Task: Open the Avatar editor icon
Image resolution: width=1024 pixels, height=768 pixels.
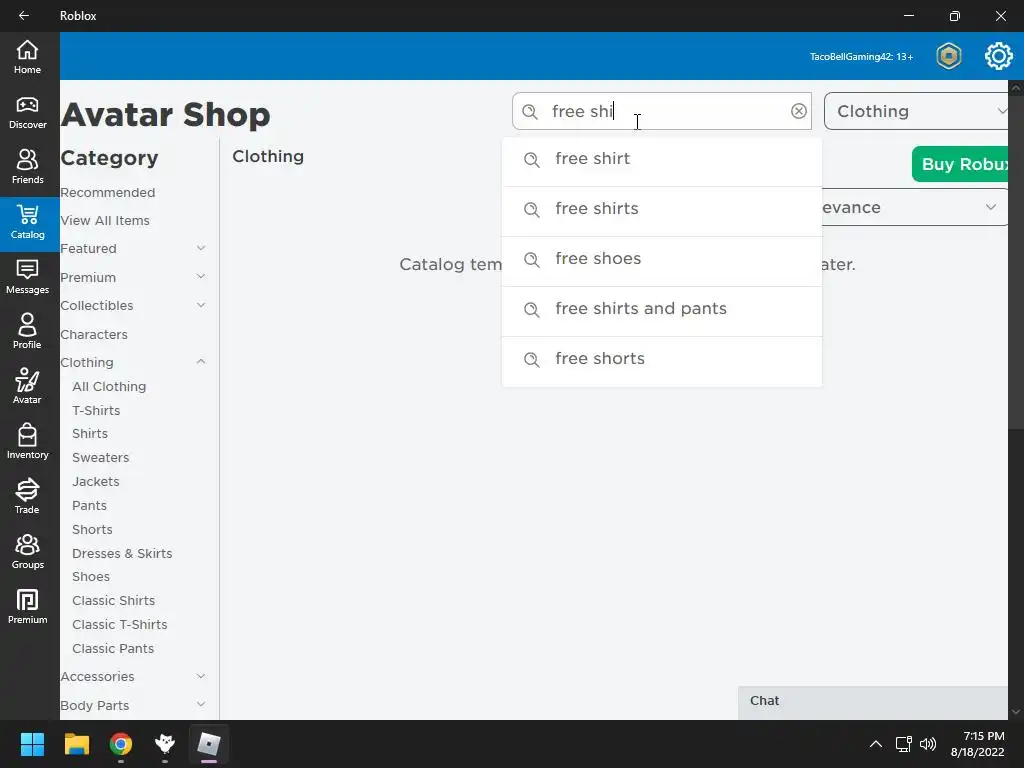Action: 27,387
